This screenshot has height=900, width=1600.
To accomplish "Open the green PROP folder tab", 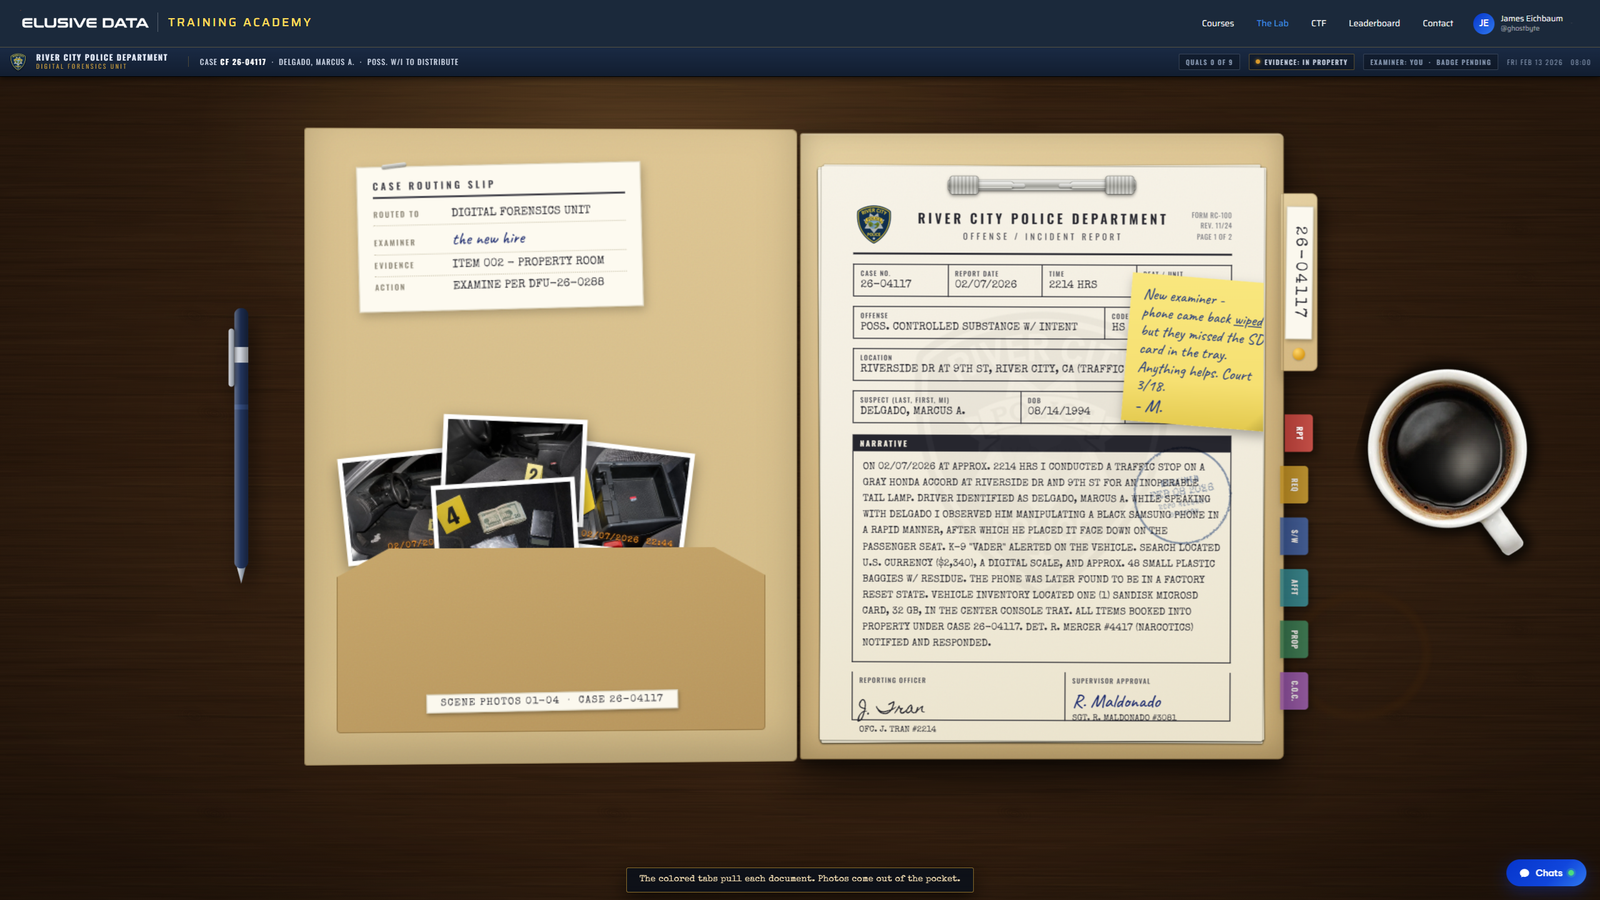I will tap(1295, 639).
